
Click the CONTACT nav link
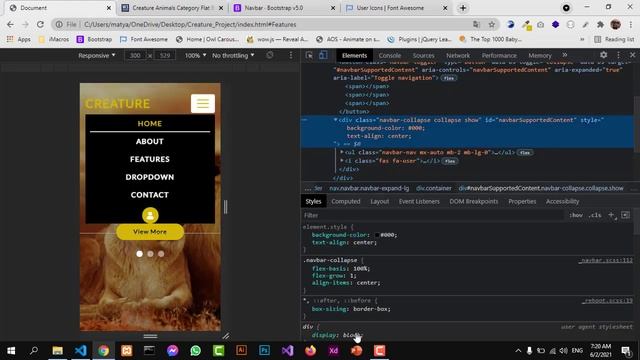[x=150, y=195]
